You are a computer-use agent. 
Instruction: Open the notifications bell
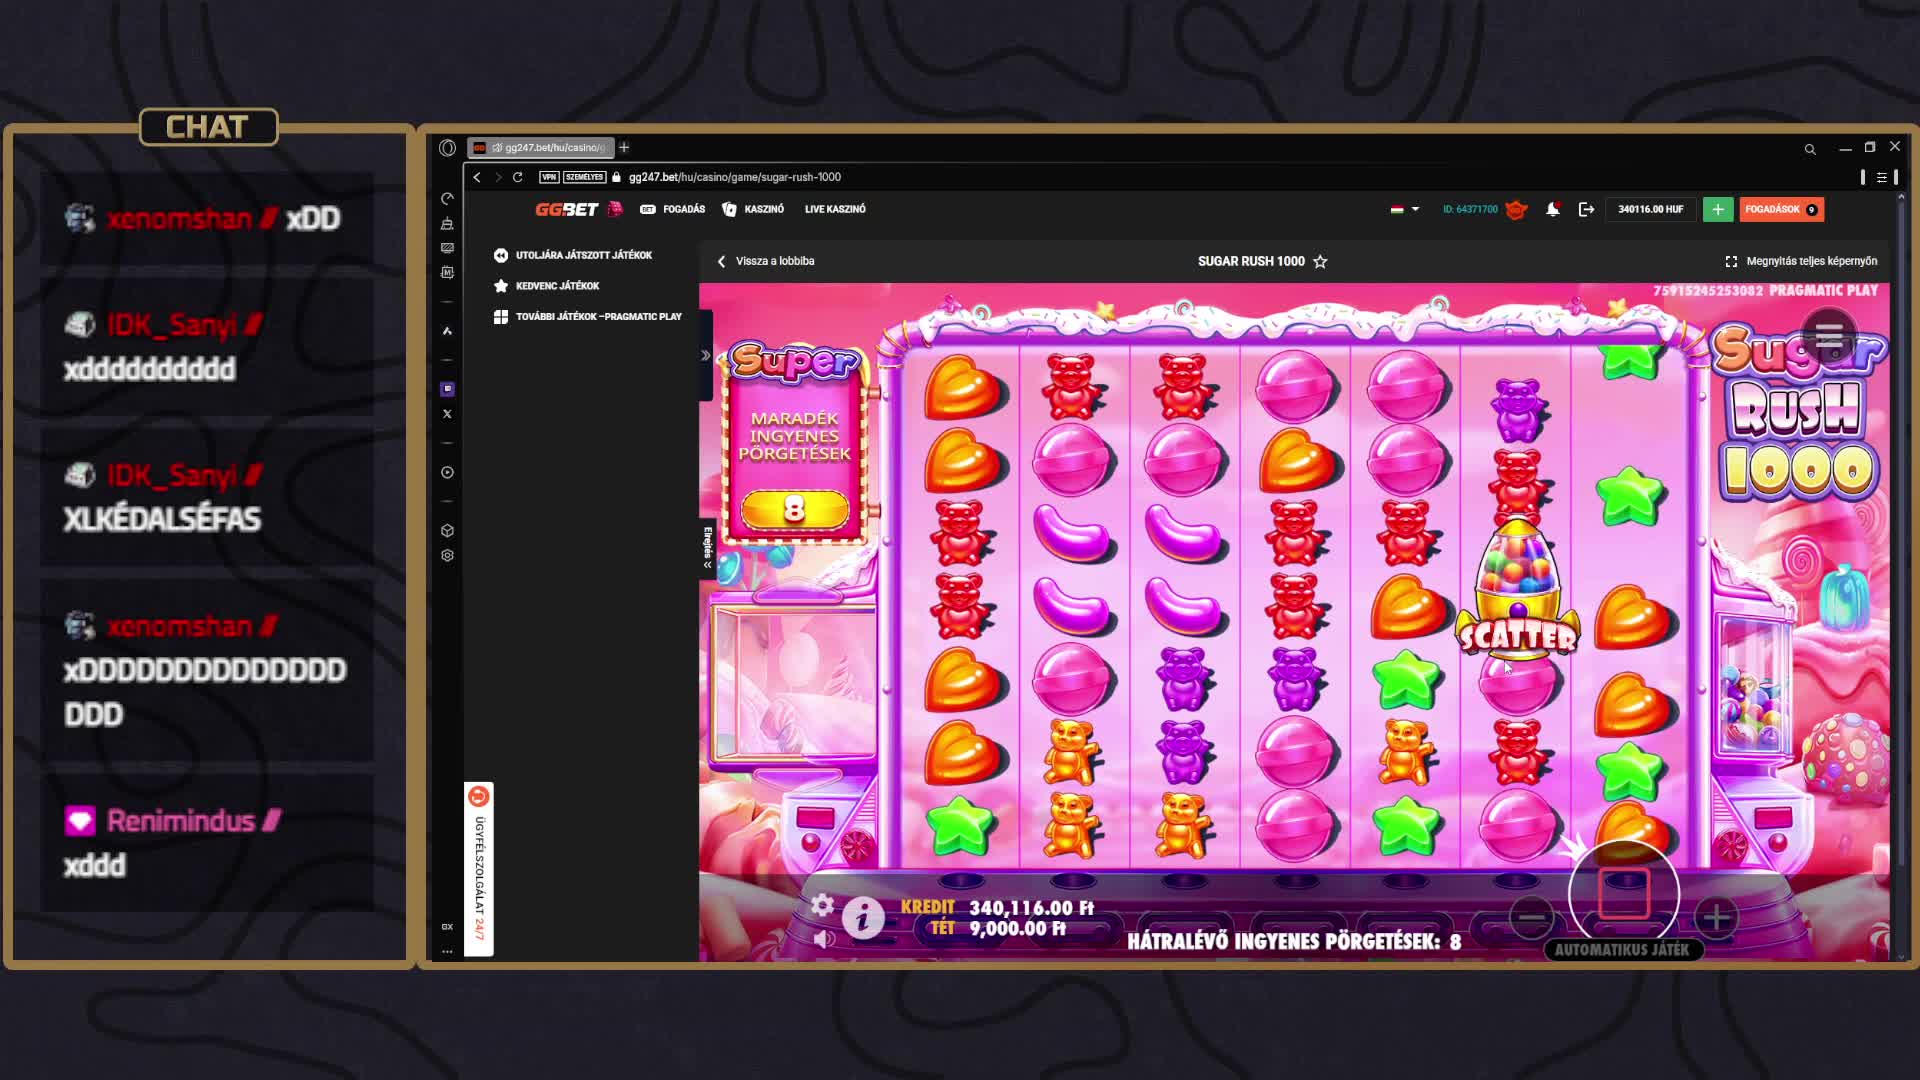tap(1552, 209)
